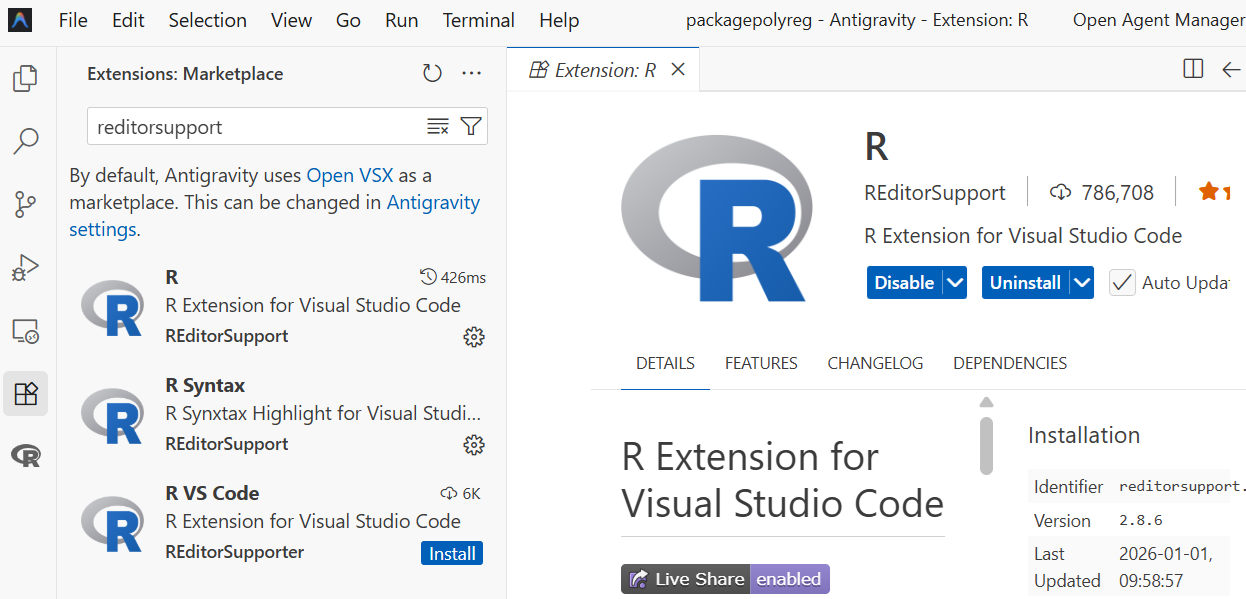Screen dimensions: 1246x599
Task: Switch to the CHANGELOG tab
Action: [x=875, y=363]
